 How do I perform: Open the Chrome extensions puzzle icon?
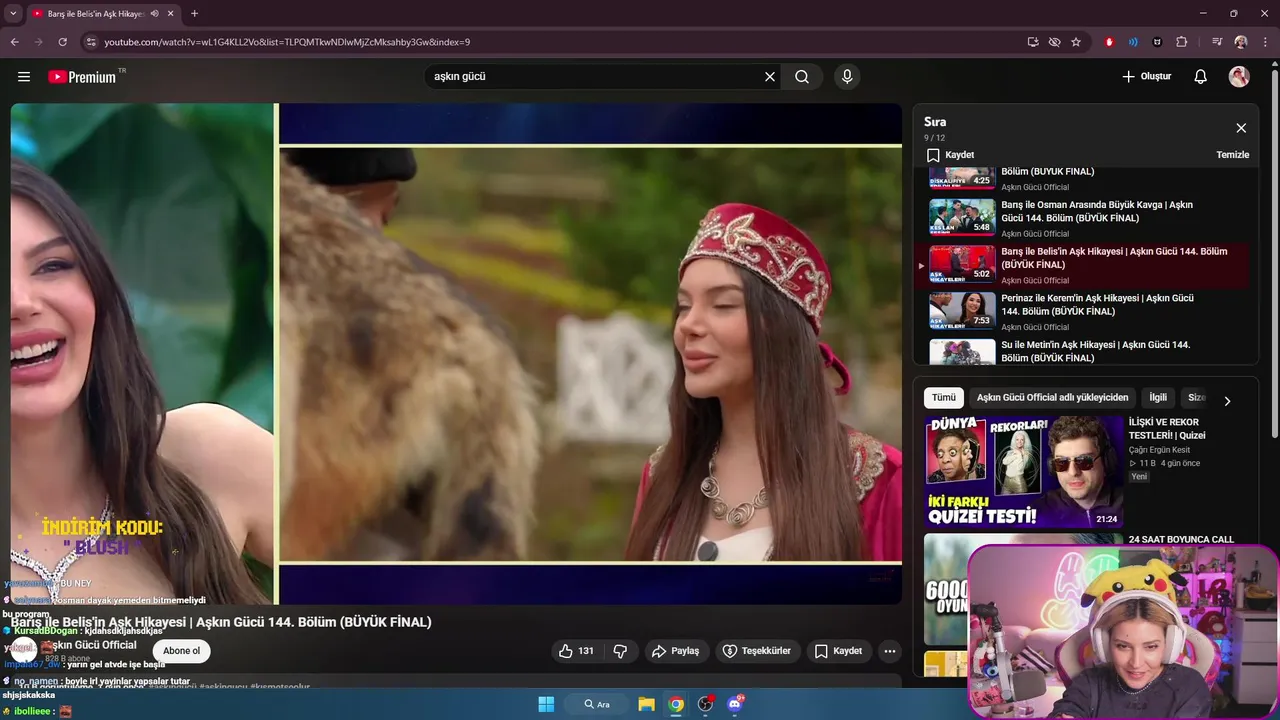tap(1181, 42)
